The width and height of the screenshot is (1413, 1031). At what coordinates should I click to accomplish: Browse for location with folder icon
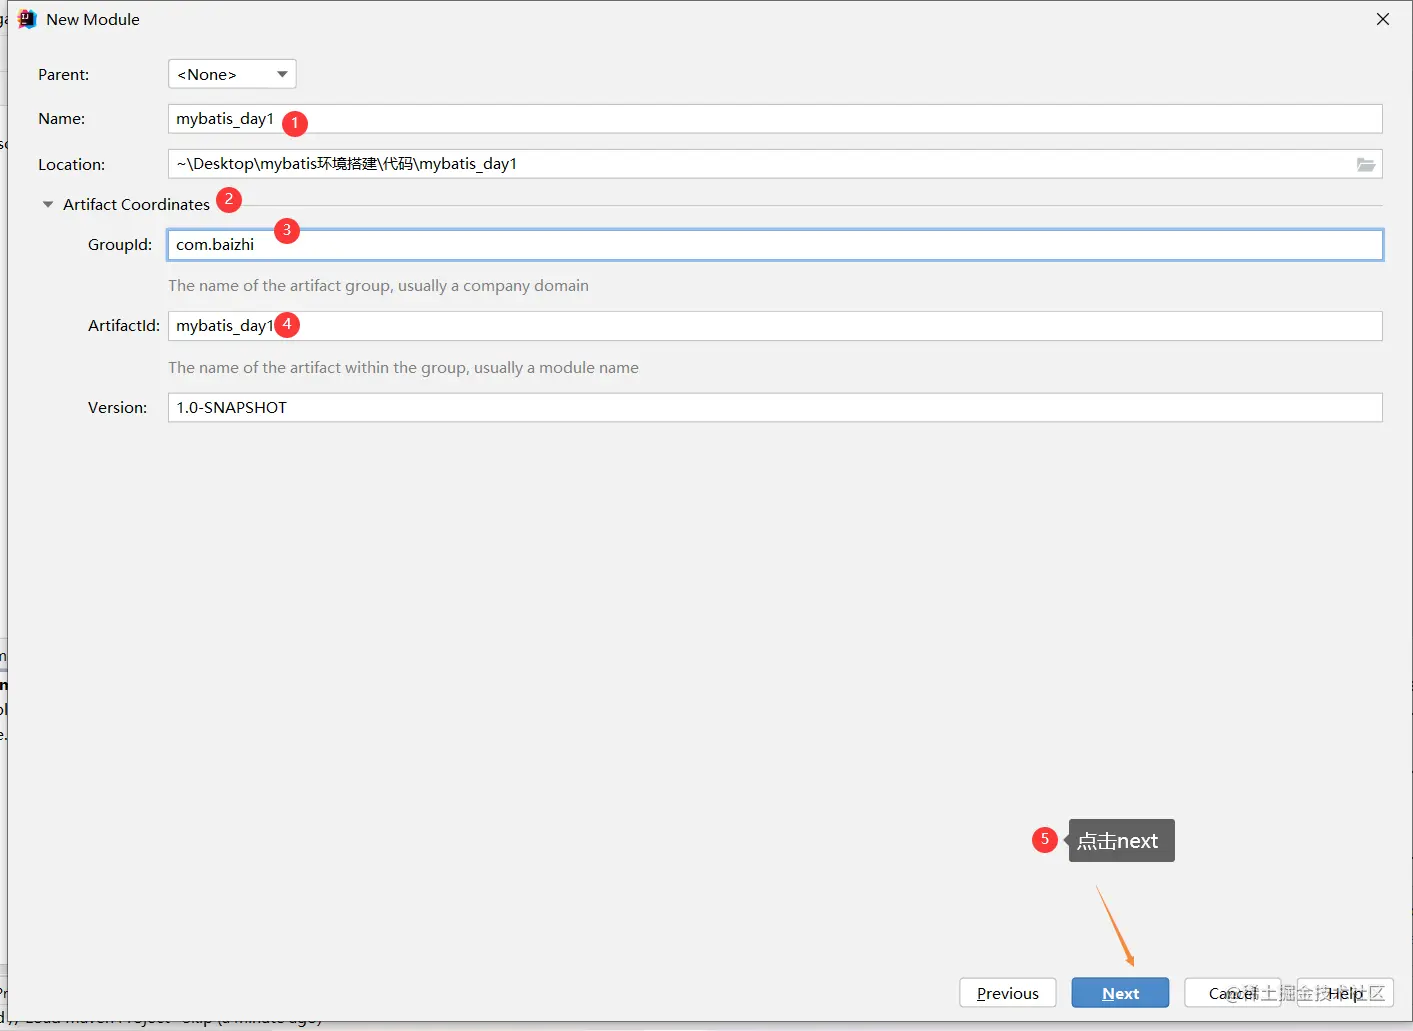pos(1366,165)
